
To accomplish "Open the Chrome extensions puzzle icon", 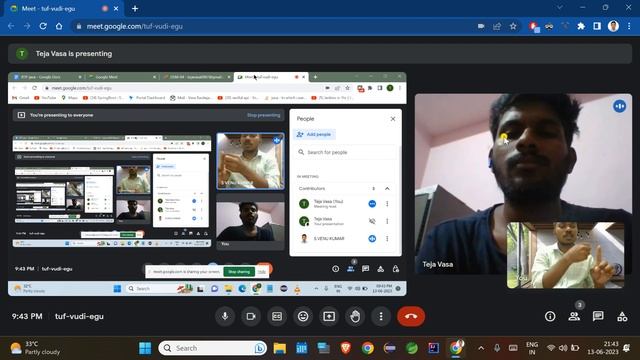I will [x=581, y=26].
